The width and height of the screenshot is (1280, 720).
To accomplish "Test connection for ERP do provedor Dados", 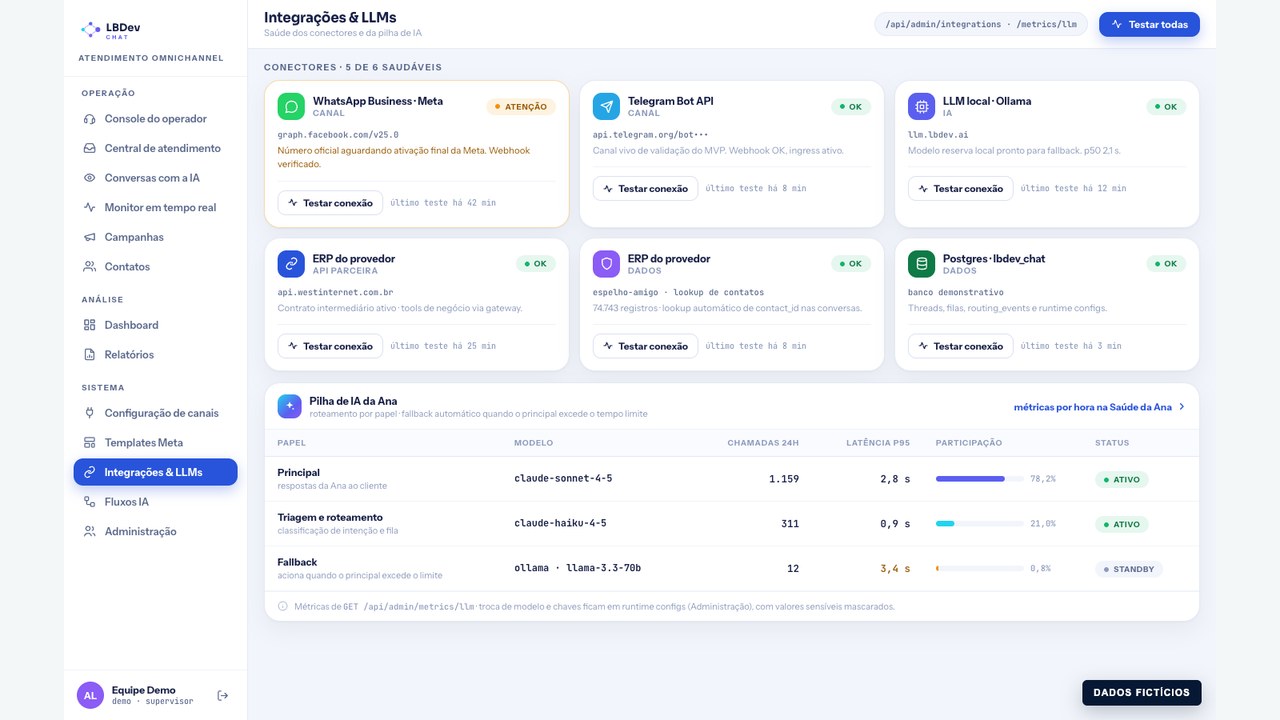I will (x=645, y=346).
